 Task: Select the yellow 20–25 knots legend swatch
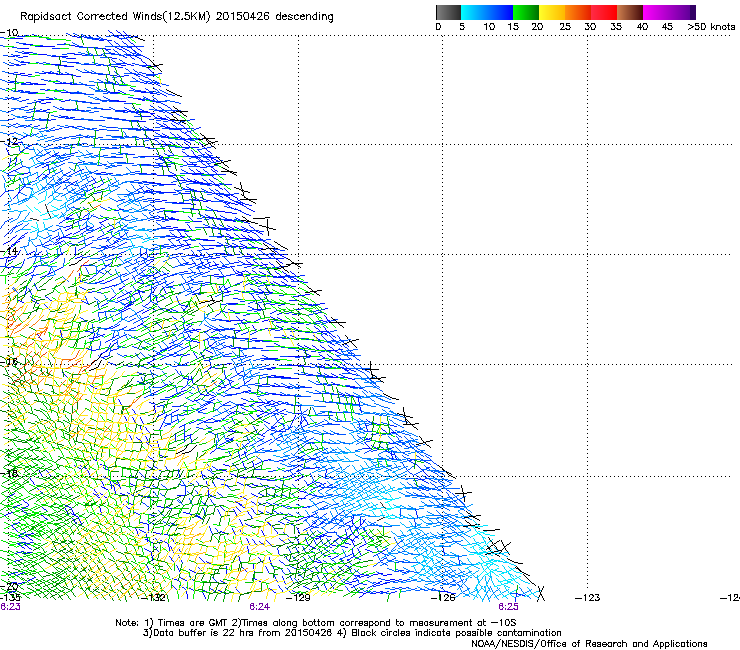coord(552,12)
